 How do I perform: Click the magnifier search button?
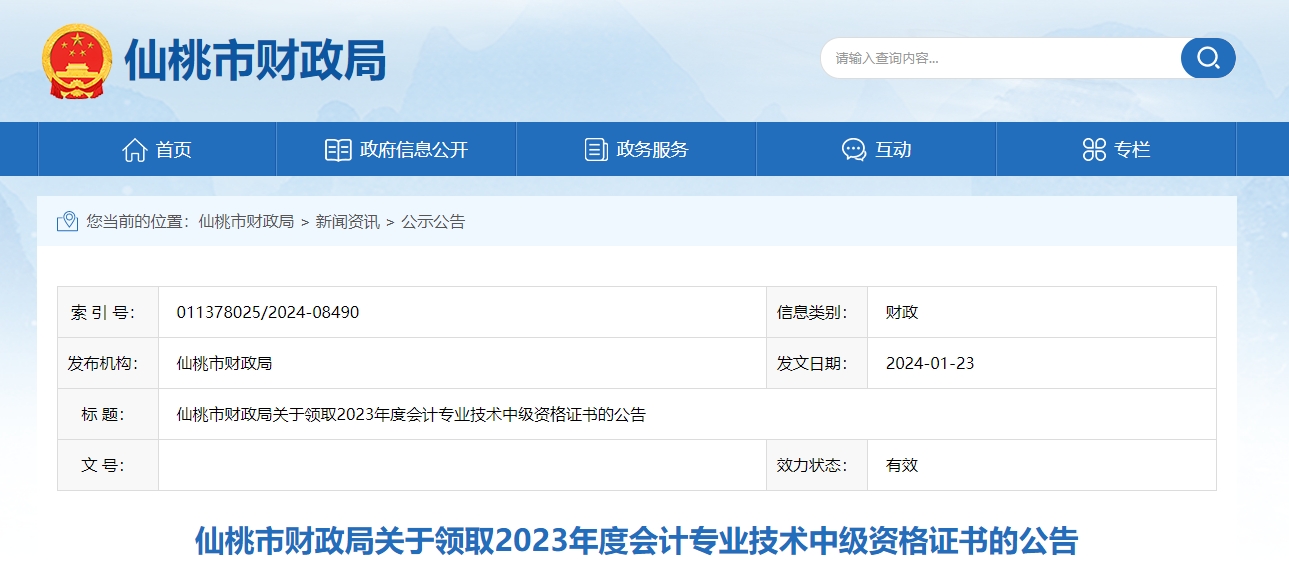(x=1207, y=58)
